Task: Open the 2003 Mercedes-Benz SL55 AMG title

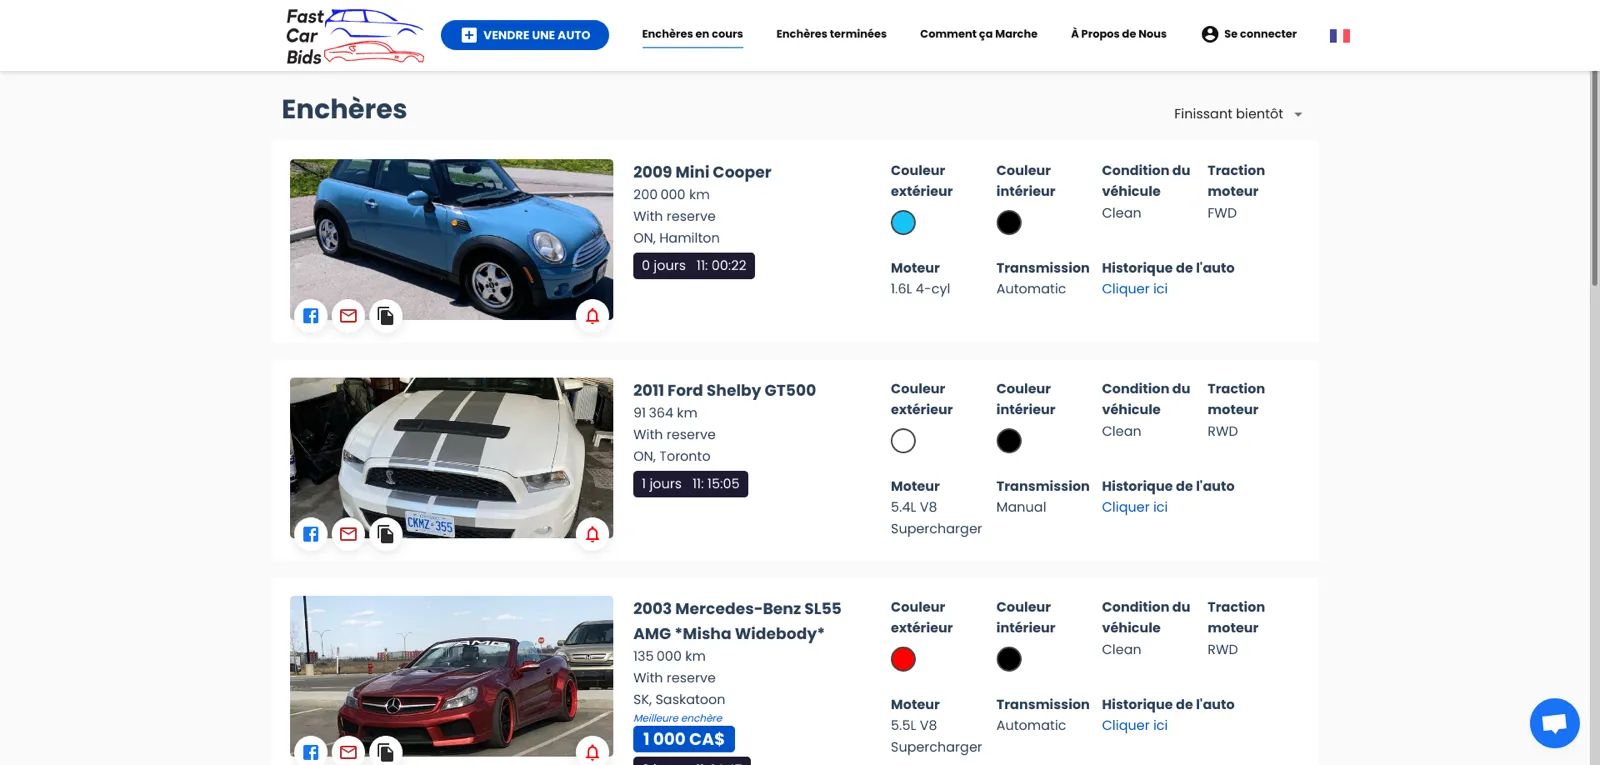Action: pyautogui.click(x=737, y=621)
